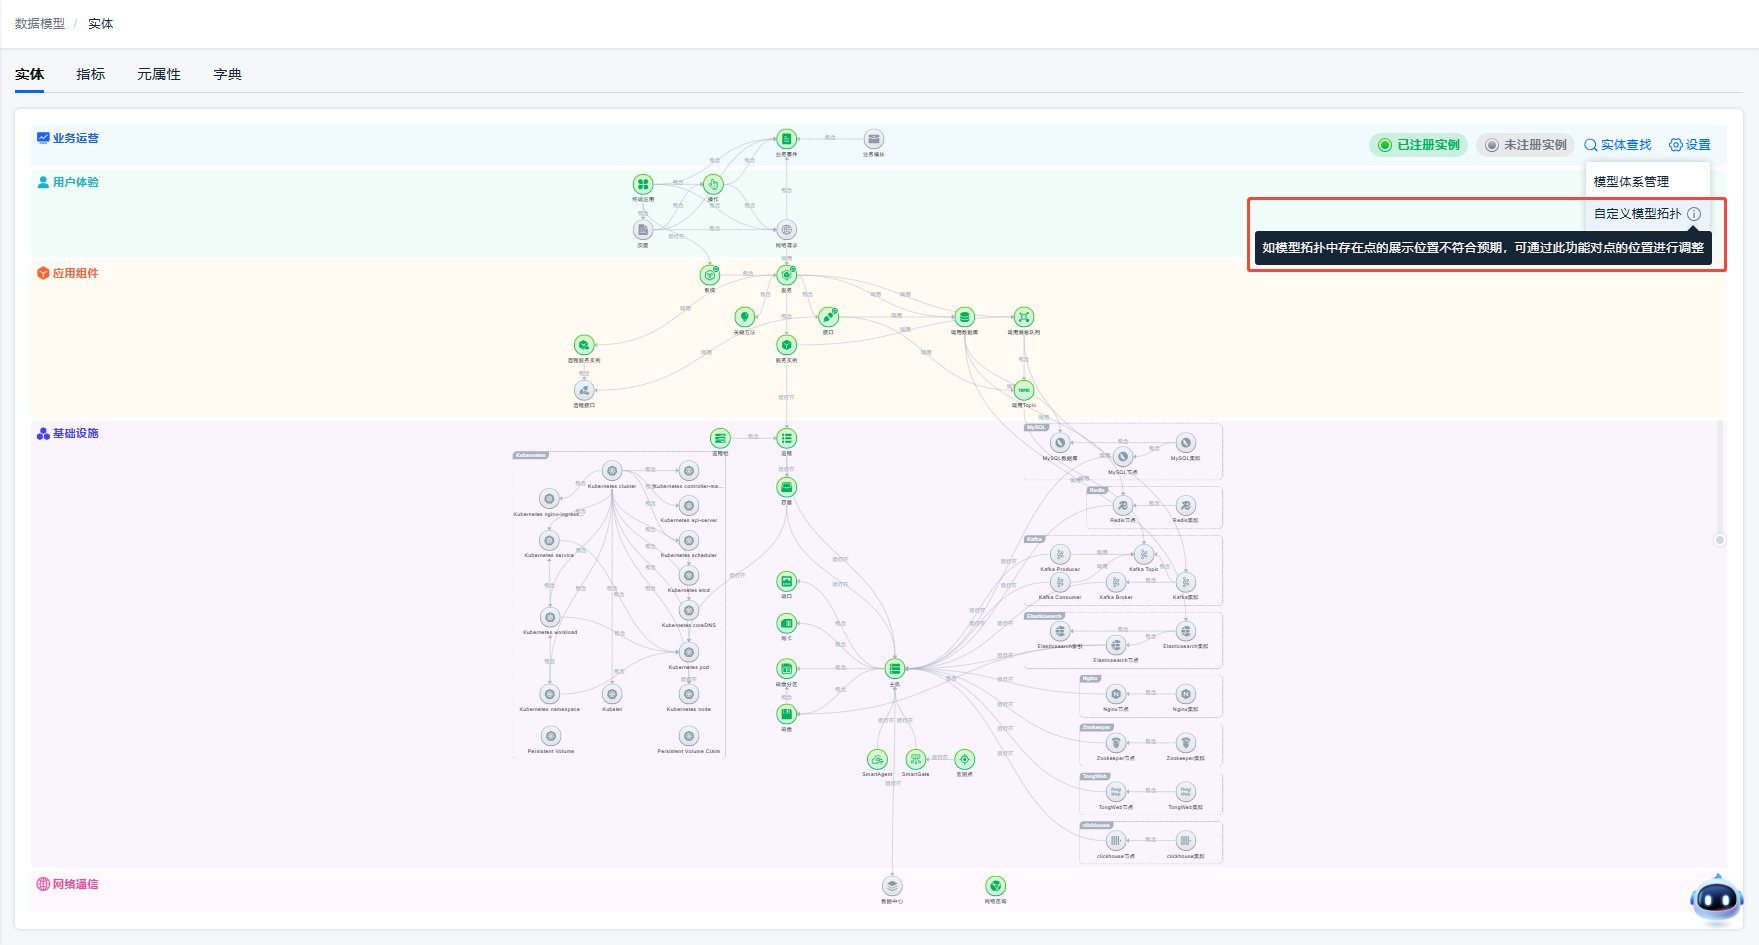1759x945 pixels.
Task: Click the vertical zoom slider handle
Action: (x=1720, y=540)
